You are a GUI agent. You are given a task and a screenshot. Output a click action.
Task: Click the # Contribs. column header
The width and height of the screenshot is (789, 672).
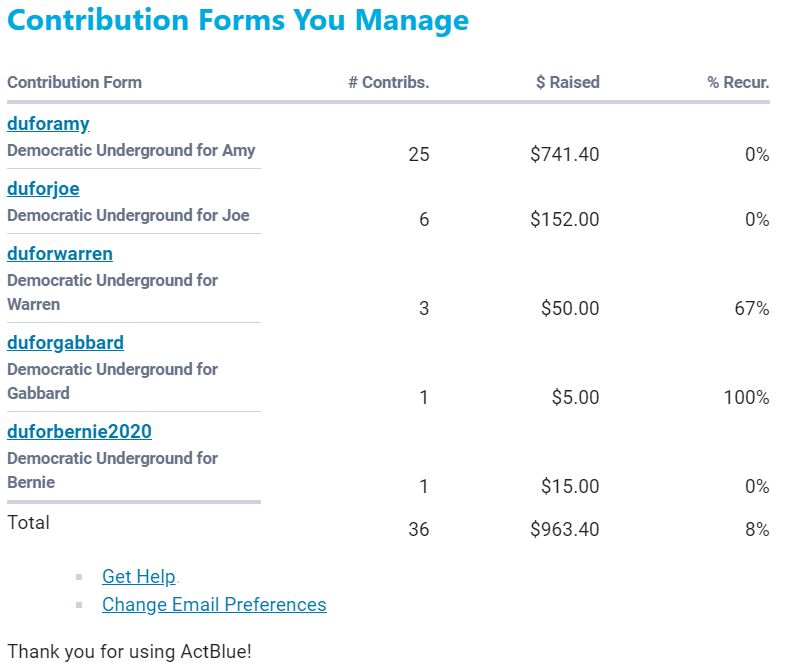pyautogui.click(x=388, y=83)
